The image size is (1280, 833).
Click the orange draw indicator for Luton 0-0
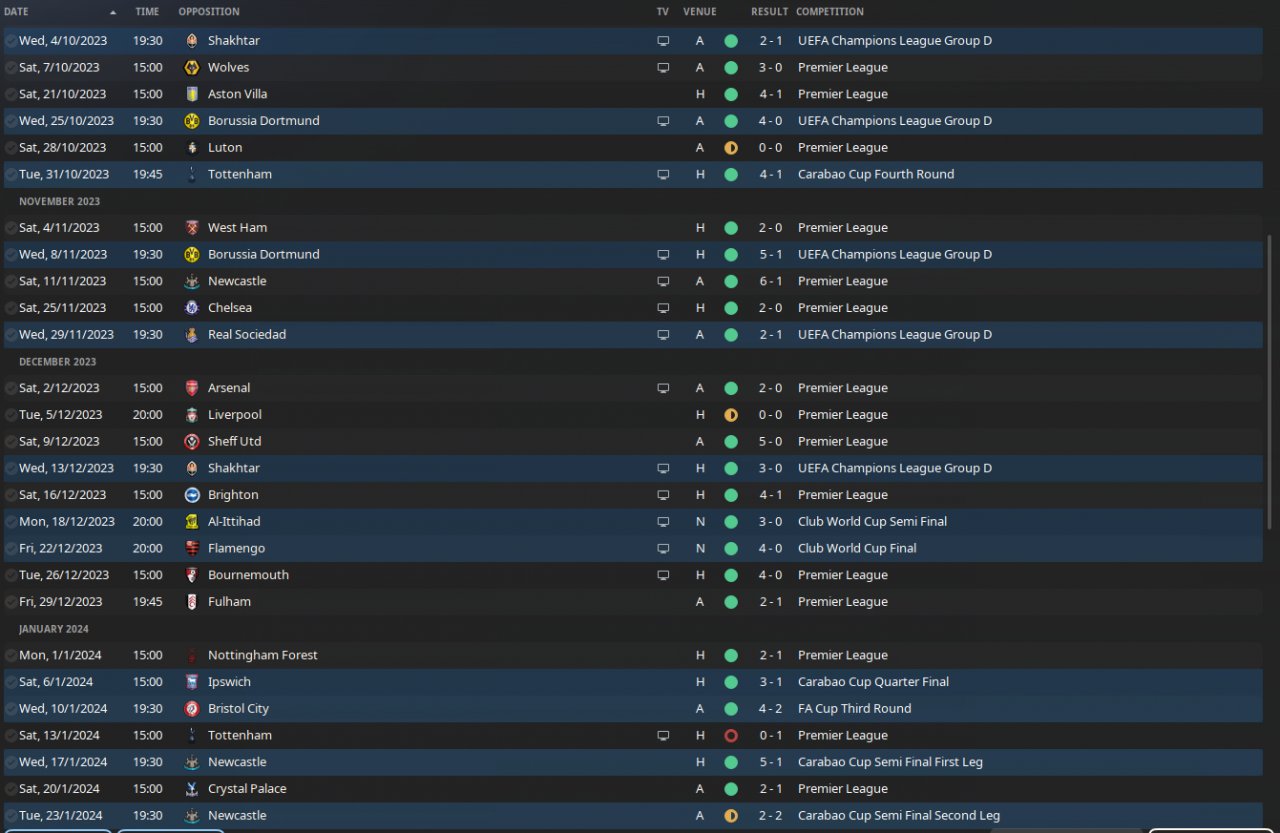click(731, 148)
